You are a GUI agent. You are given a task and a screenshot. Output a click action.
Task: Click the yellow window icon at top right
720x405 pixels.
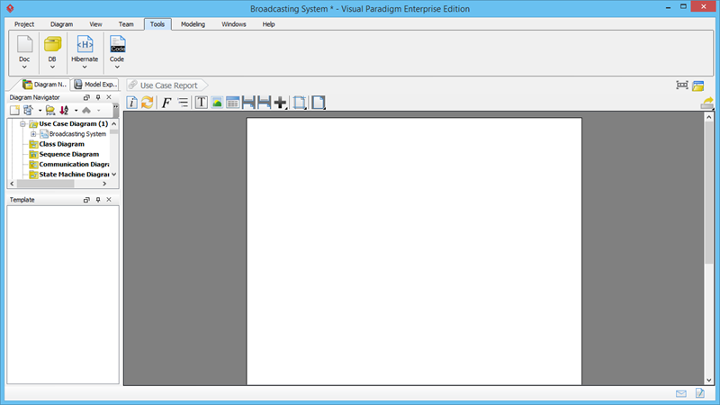click(x=698, y=85)
